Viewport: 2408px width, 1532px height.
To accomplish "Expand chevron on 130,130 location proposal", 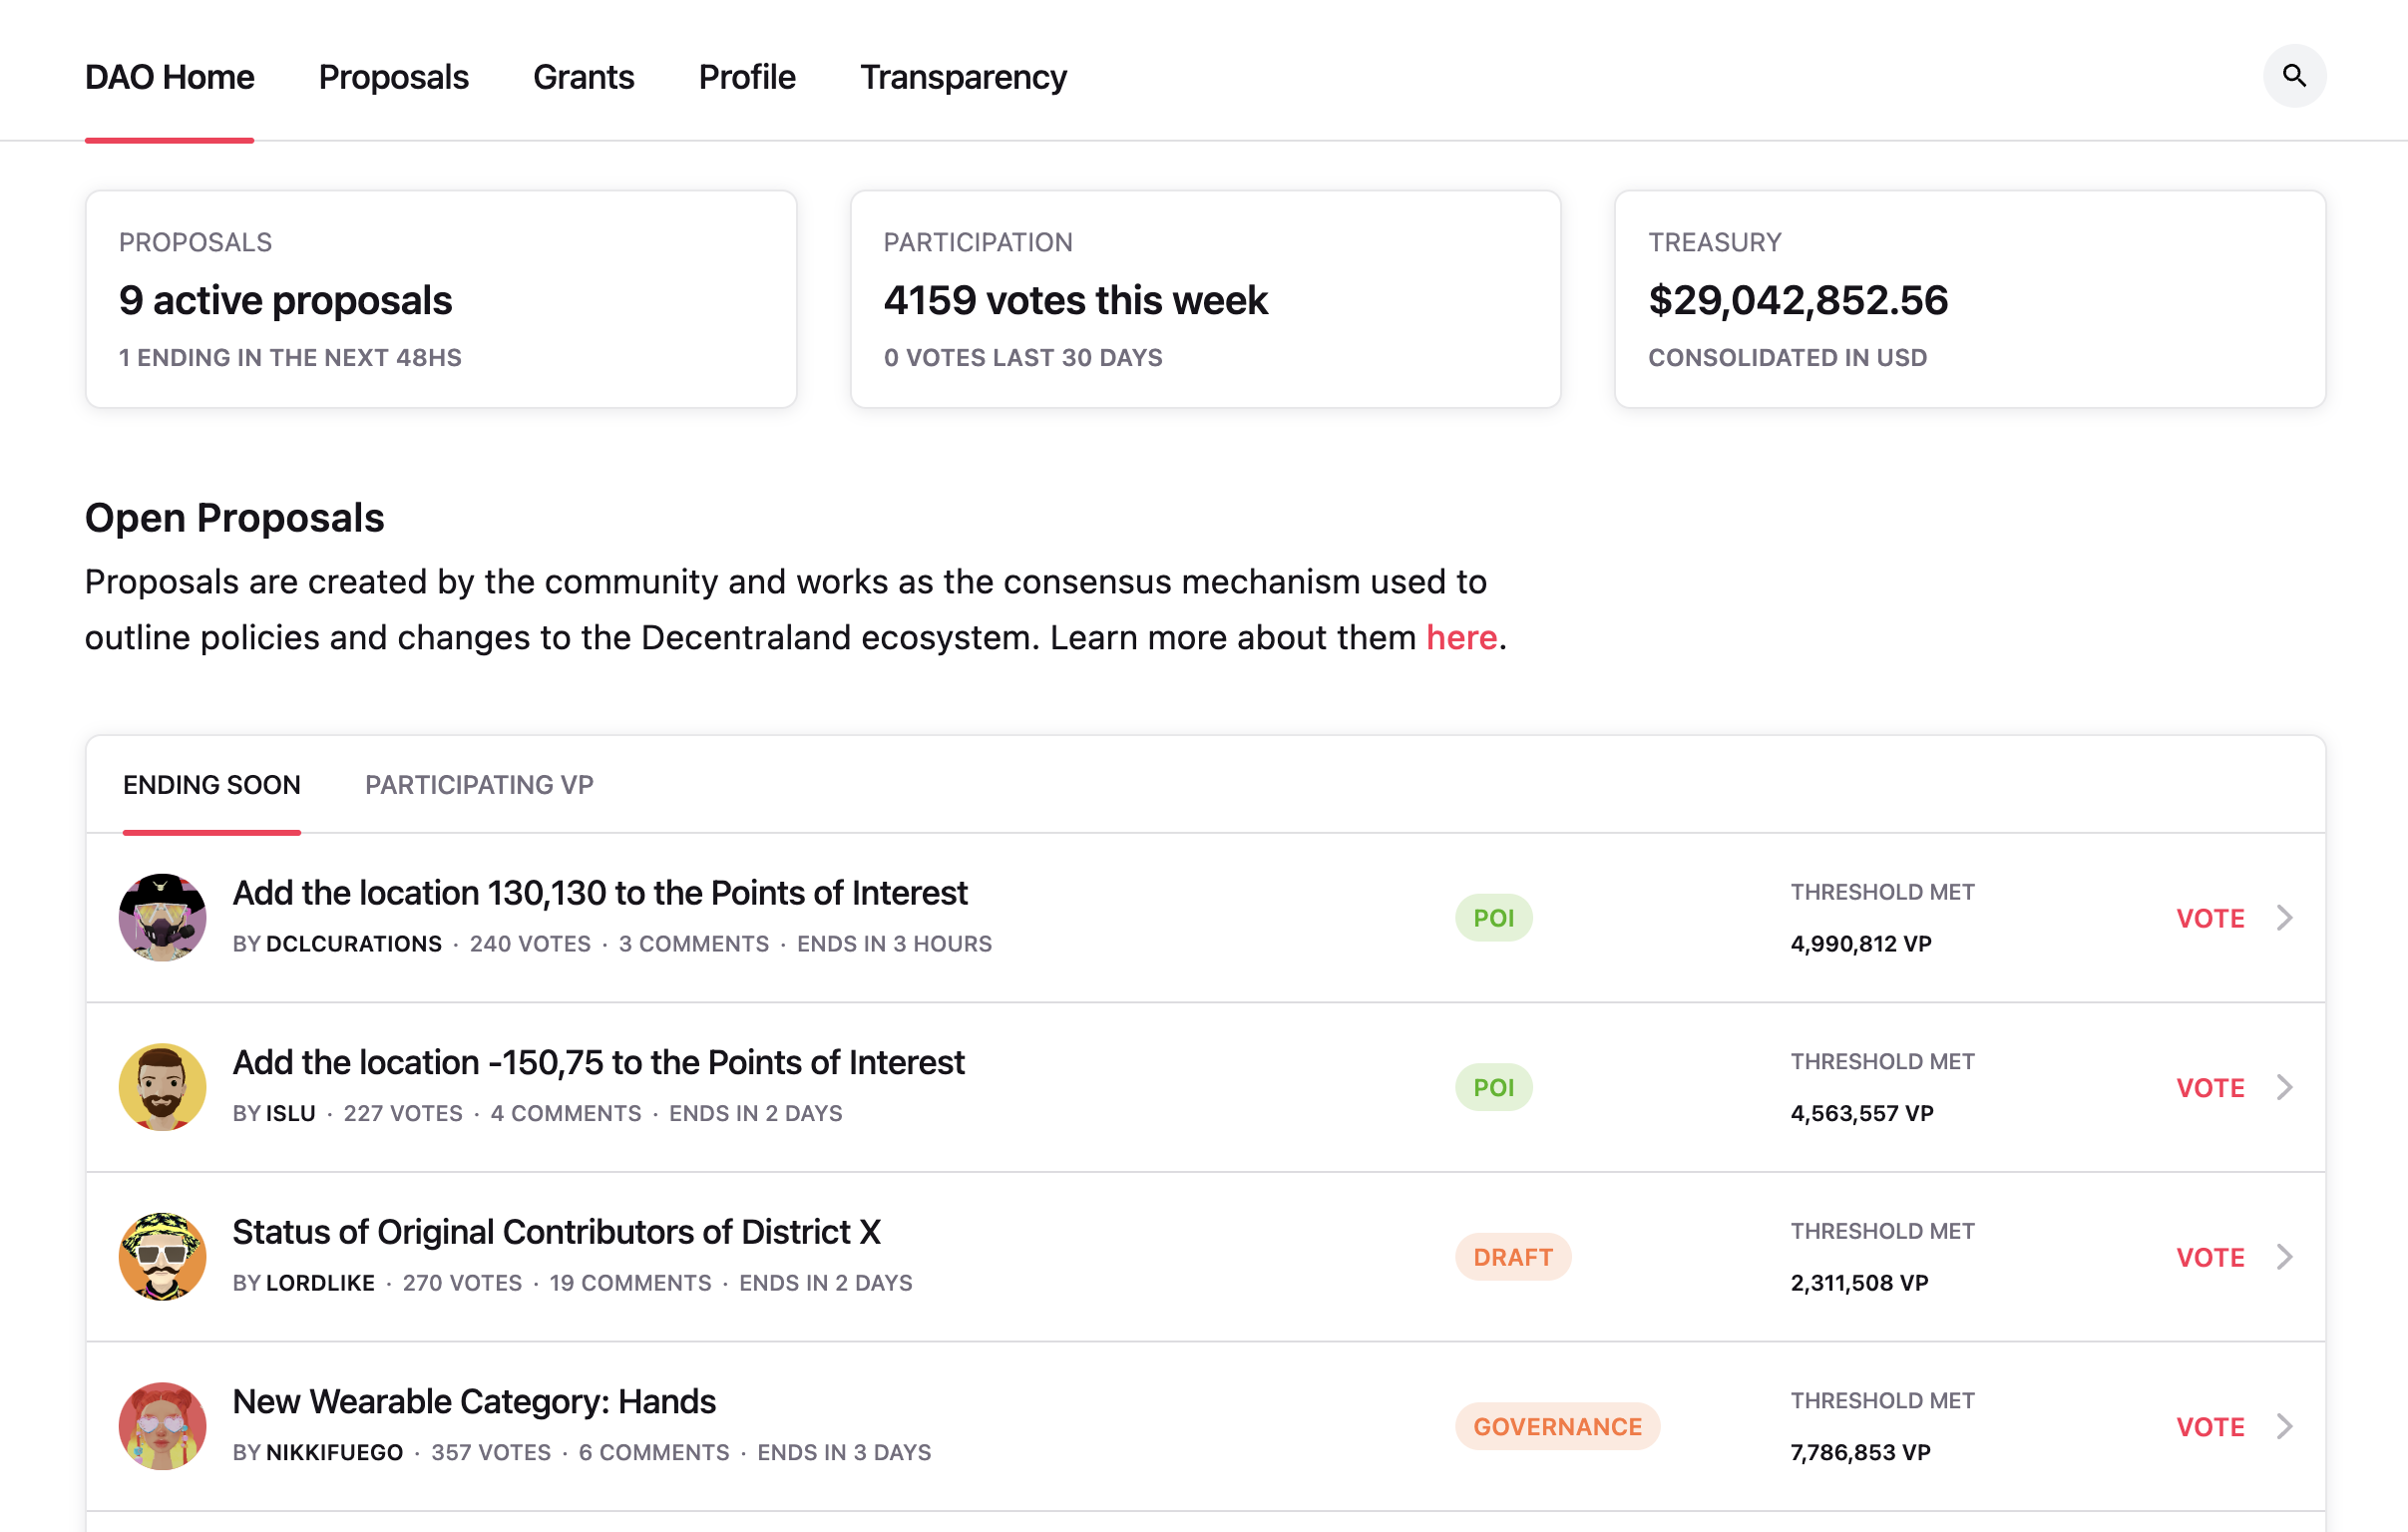I will (2284, 917).
